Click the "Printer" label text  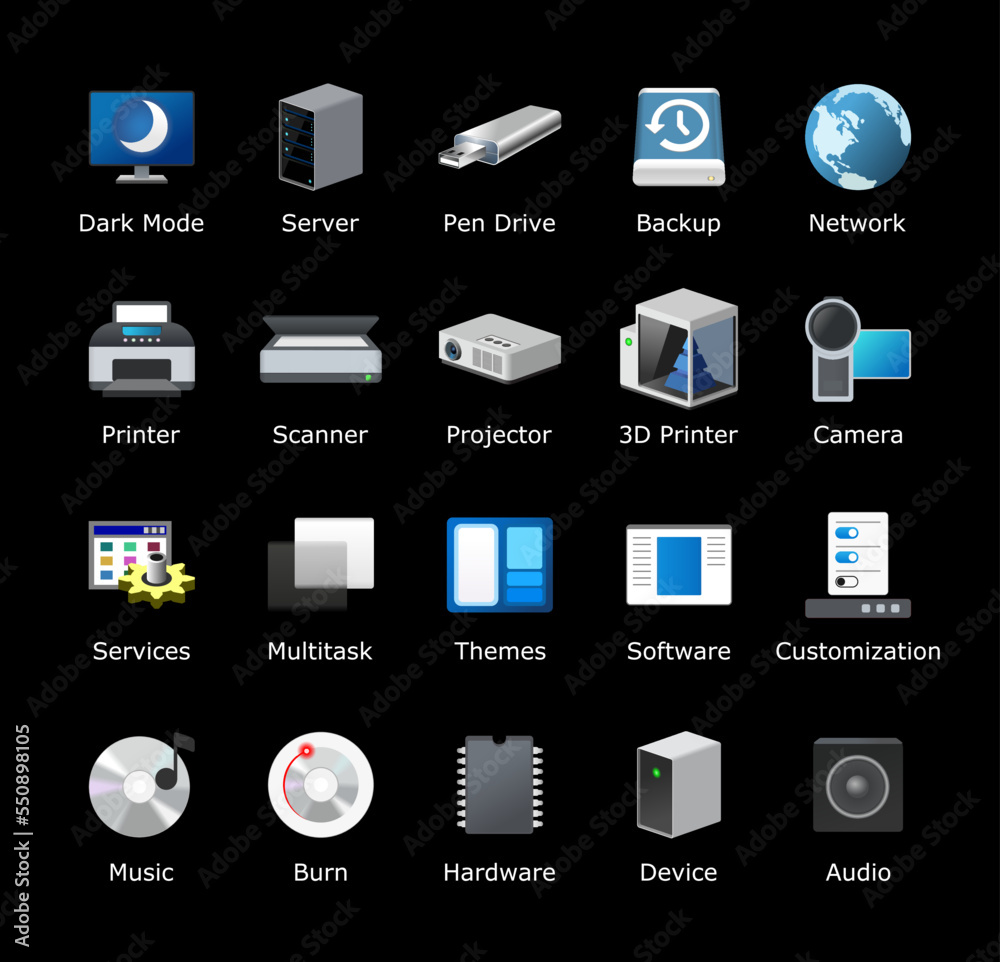pos(141,435)
